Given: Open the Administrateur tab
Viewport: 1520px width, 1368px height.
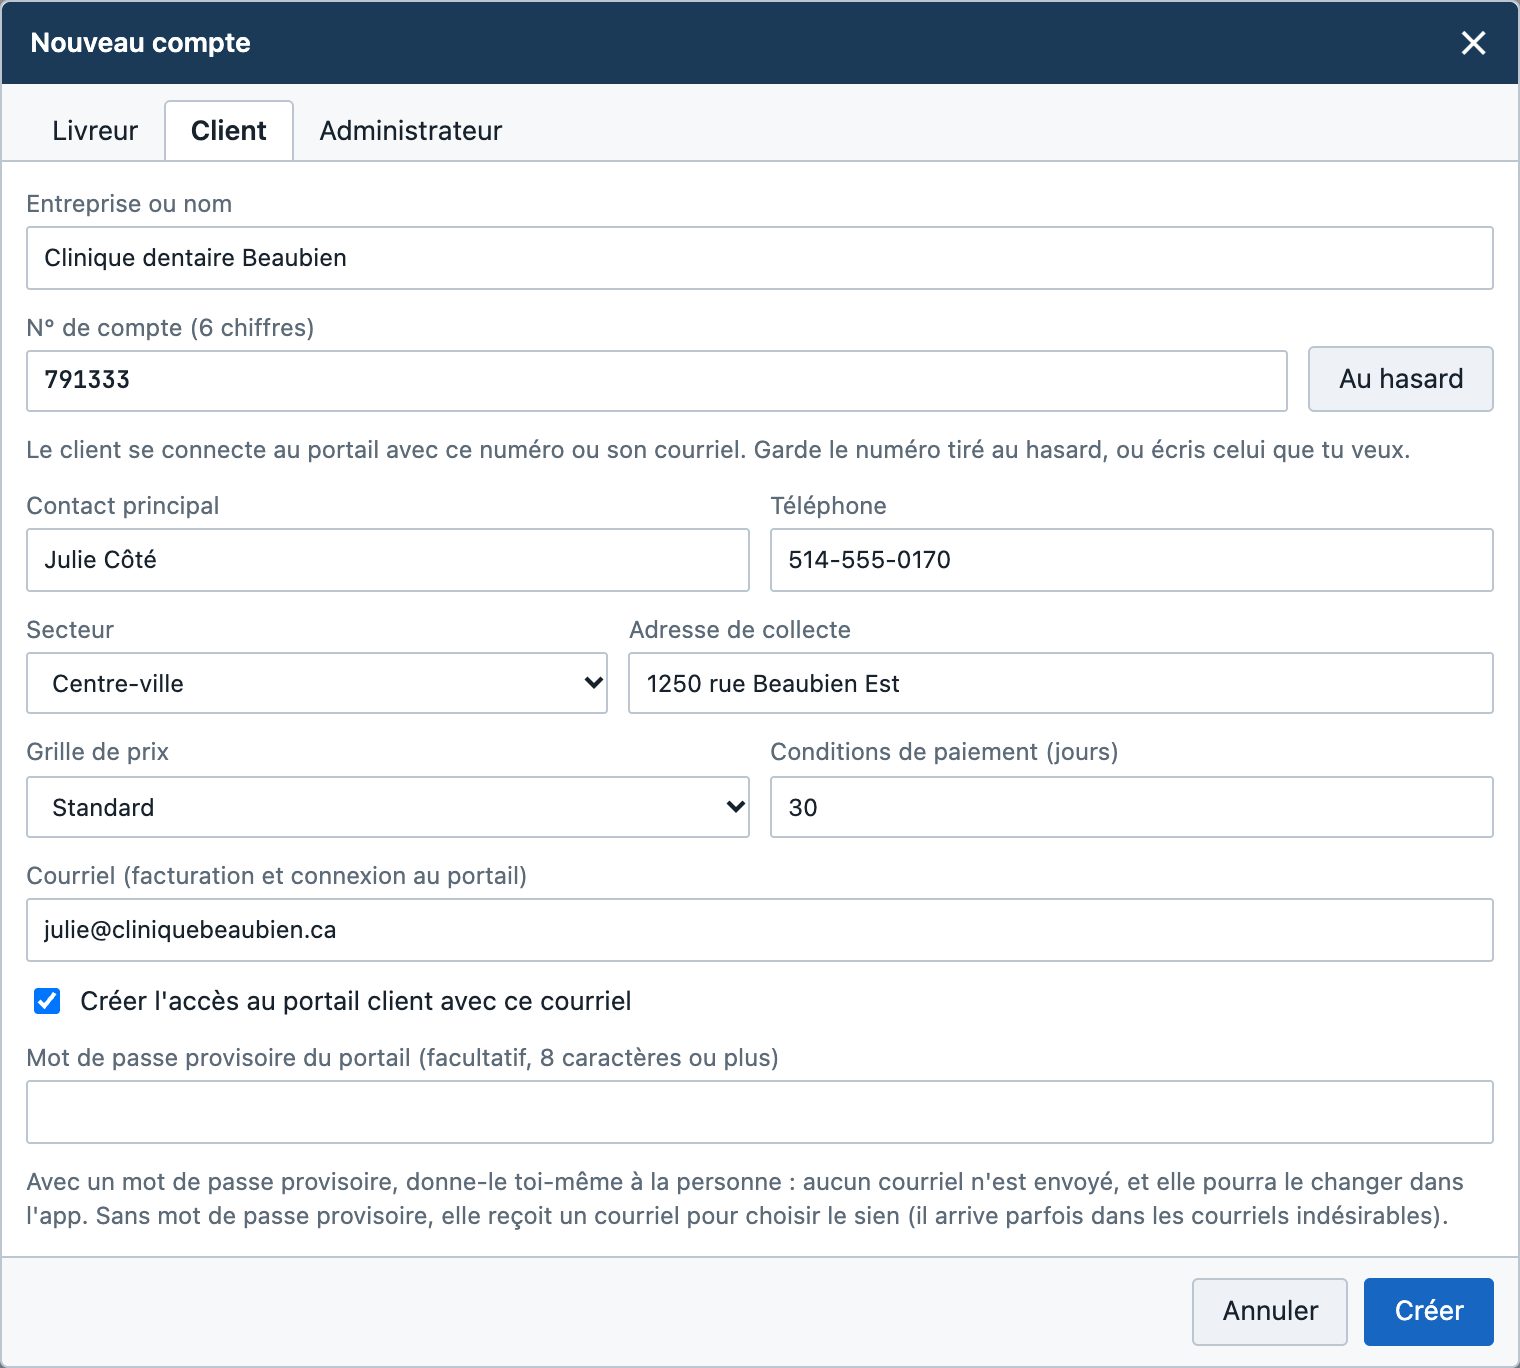Looking at the screenshot, I should pyautogui.click(x=410, y=131).
